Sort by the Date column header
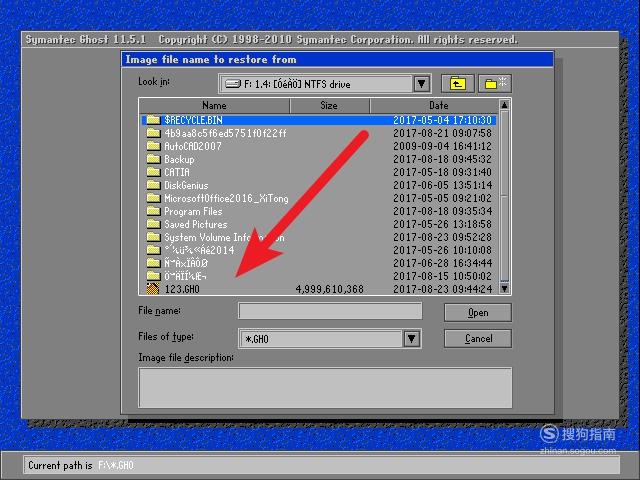This screenshot has height=480, width=640. (434, 105)
